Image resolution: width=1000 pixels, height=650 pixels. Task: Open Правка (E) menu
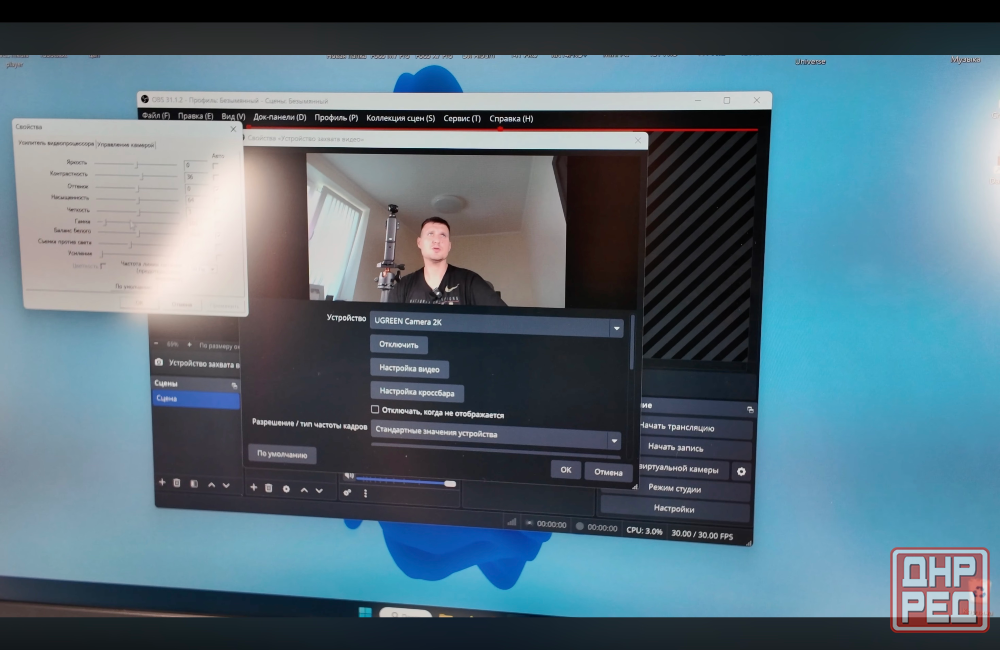(195, 116)
